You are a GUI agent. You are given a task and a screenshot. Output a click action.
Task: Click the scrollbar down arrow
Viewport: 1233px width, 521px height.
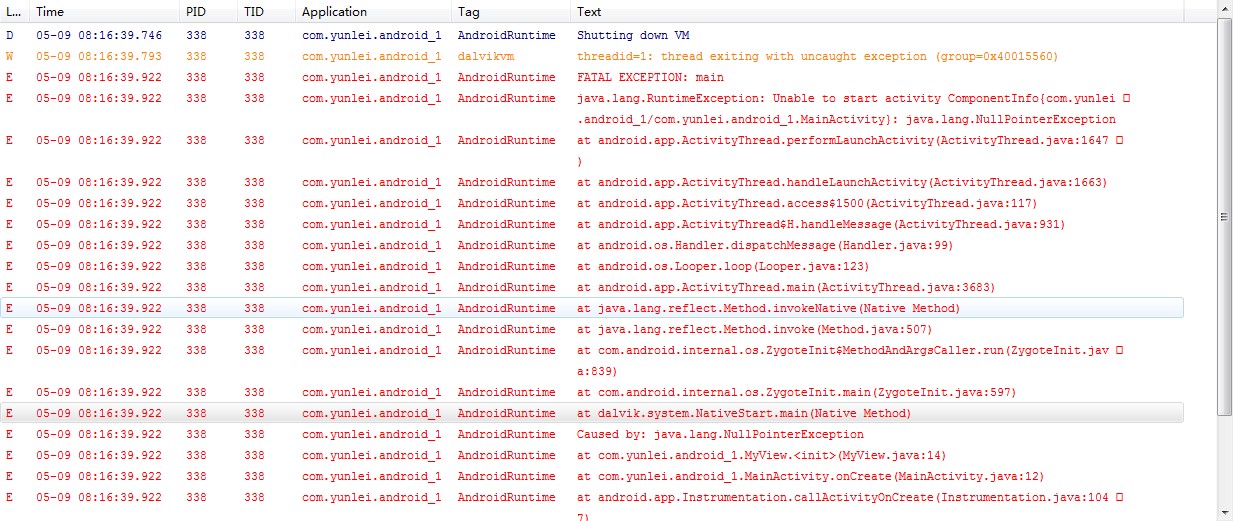[x=1224, y=512]
